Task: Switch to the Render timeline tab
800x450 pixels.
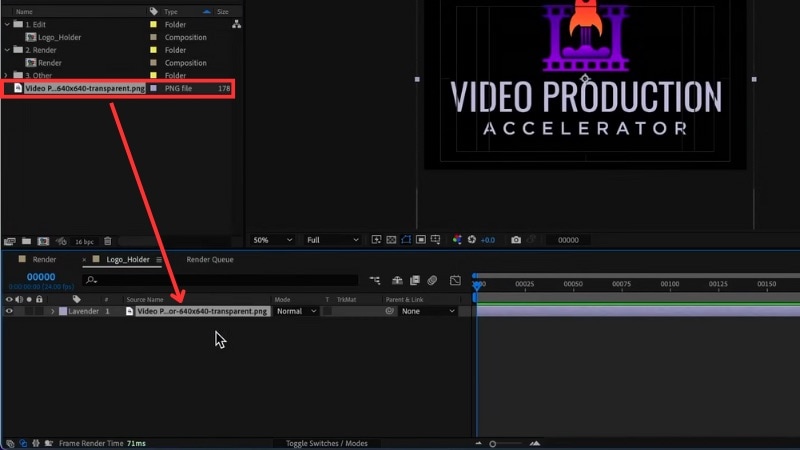Action: (44, 260)
